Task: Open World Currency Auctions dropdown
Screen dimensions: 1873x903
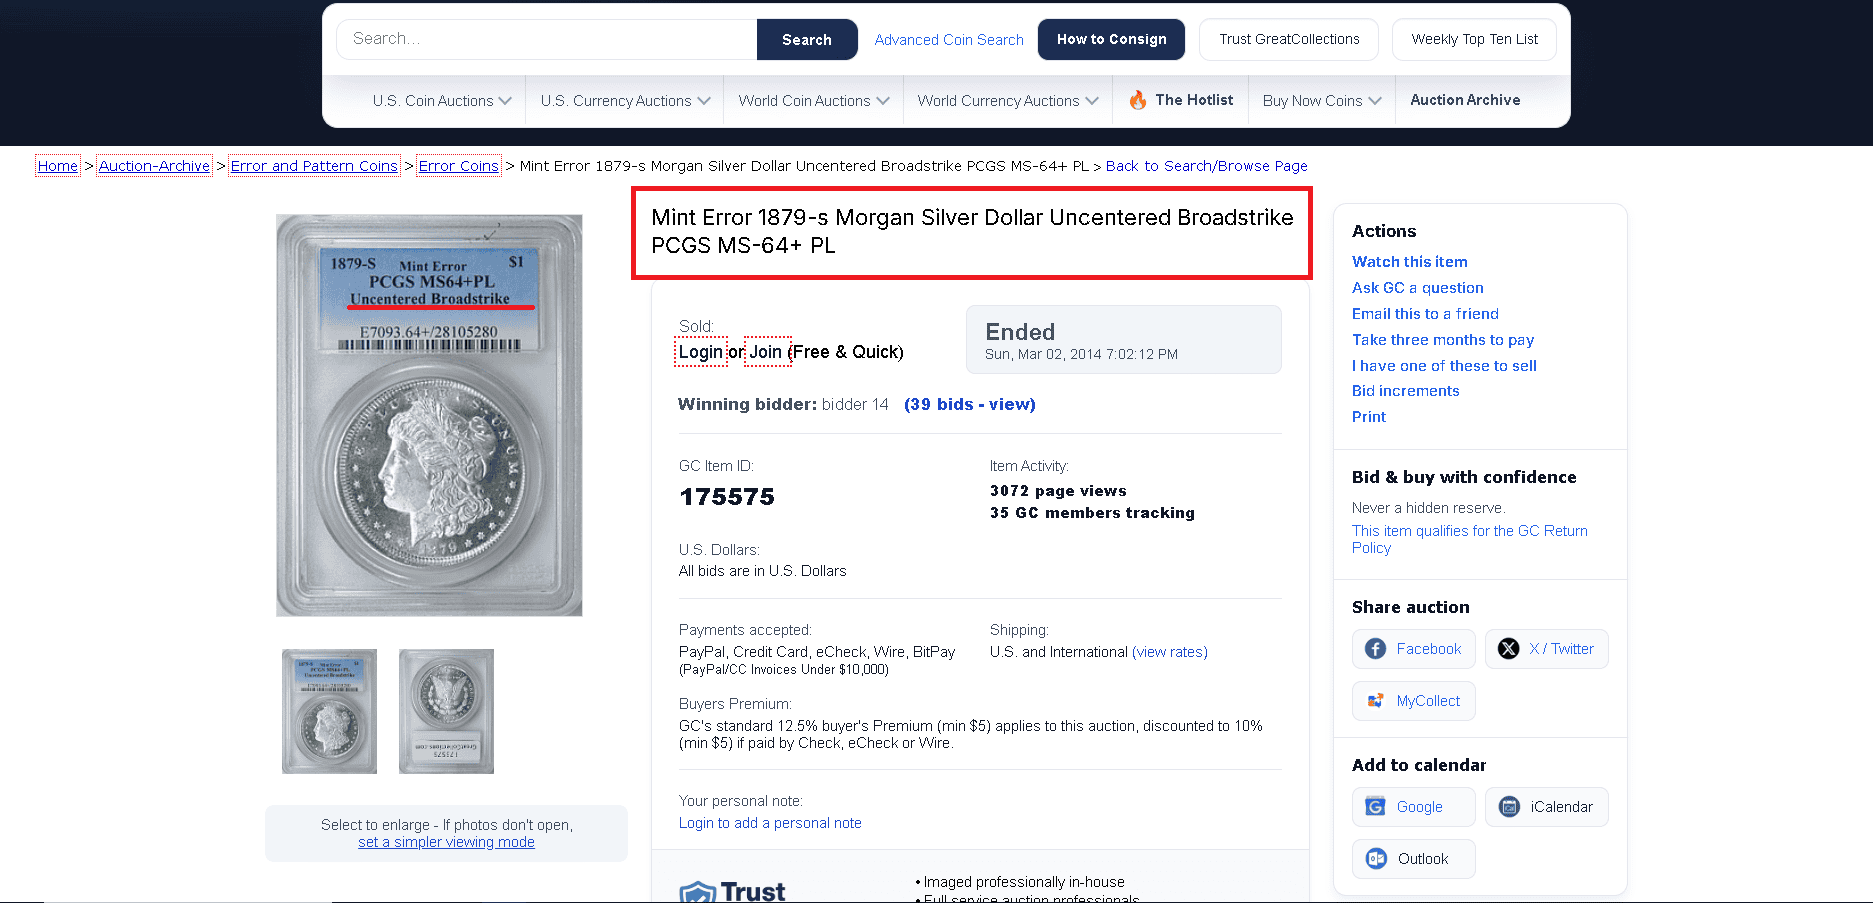Action: click(1007, 101)
